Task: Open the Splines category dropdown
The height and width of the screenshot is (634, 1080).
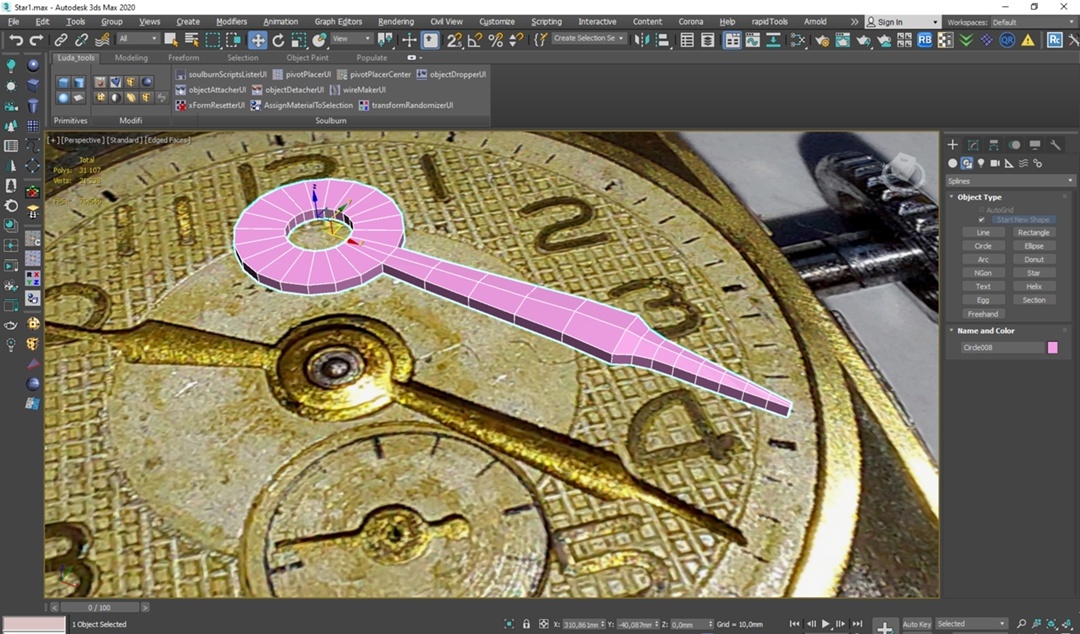Action: click(1010, 181)
